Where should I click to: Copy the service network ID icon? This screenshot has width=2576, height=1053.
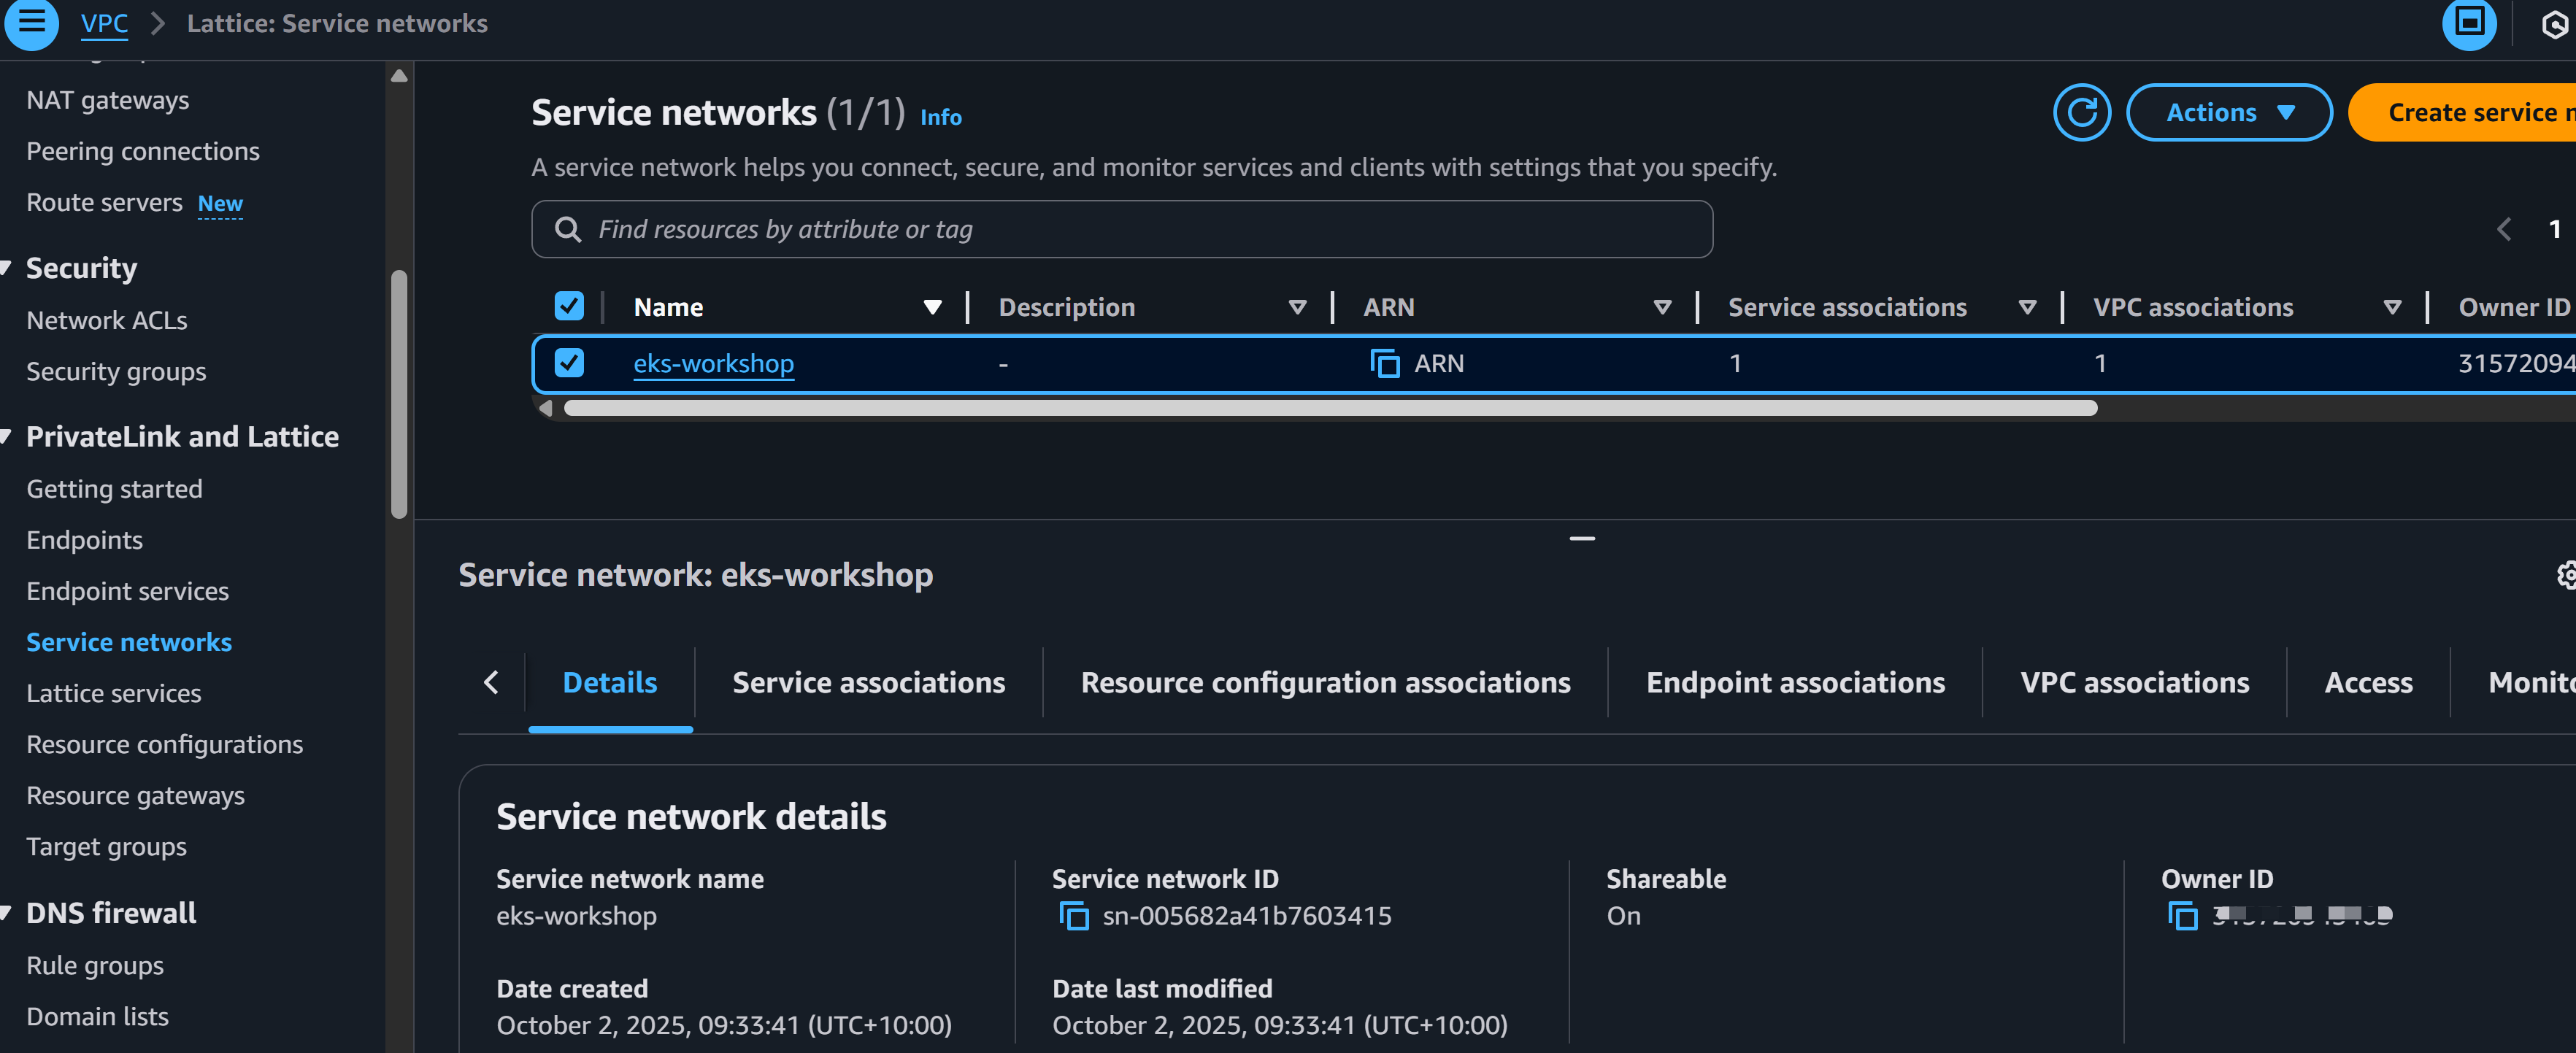point(1073,915)
